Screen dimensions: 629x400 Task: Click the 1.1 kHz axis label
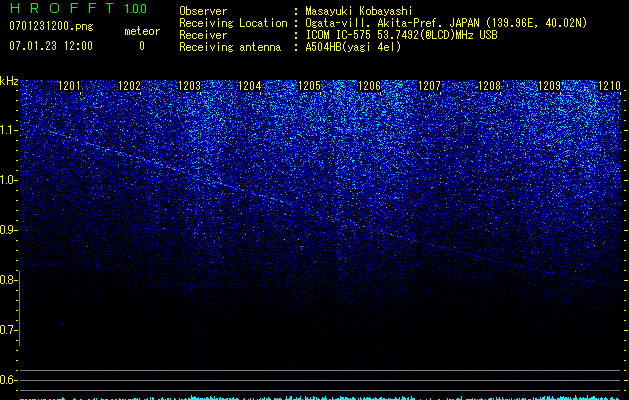coord(8,130)
